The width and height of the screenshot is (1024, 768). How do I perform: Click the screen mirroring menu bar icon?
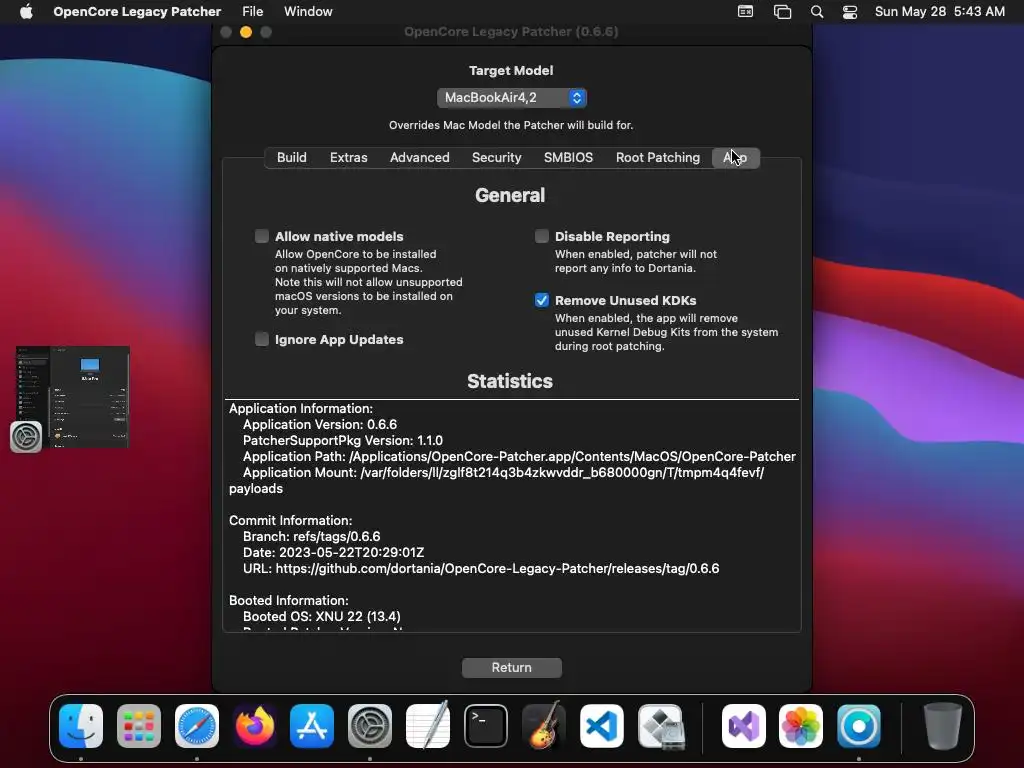point(782,12)
